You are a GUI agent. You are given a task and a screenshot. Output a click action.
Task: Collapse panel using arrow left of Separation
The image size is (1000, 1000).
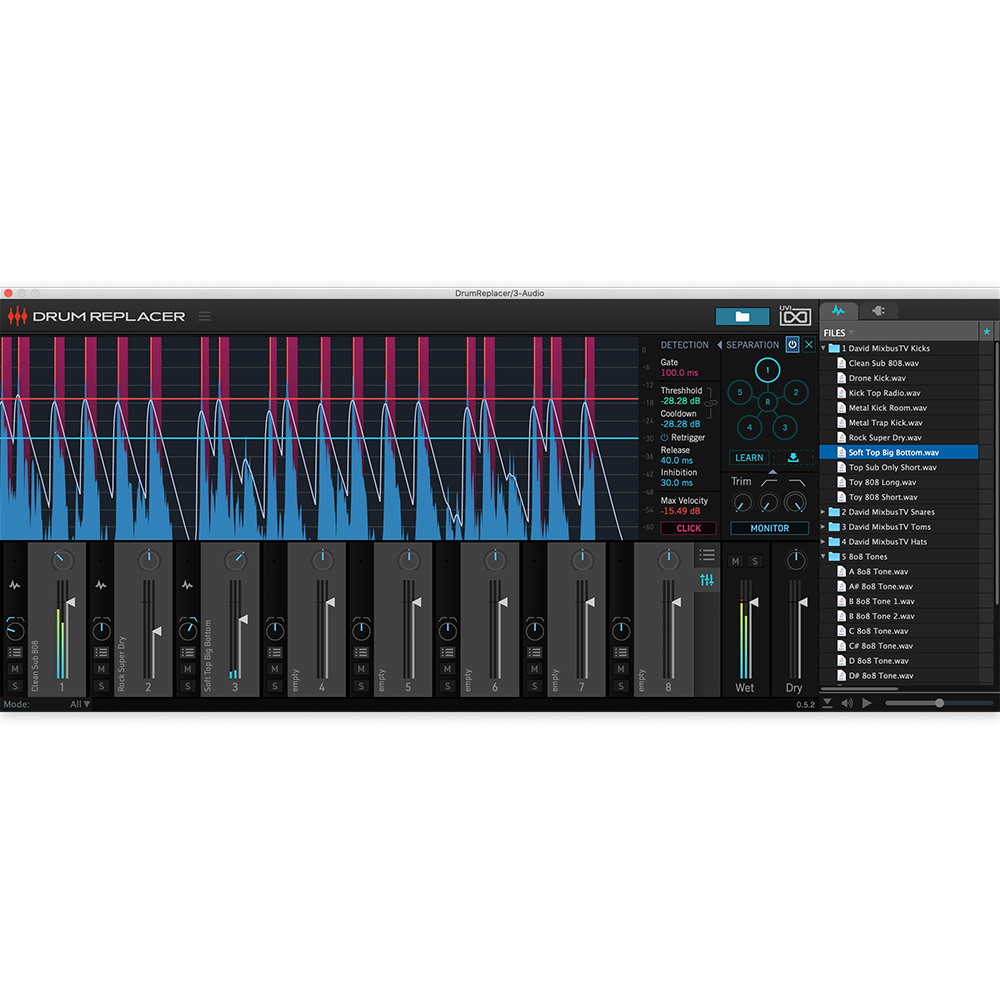pyautogui.click(x=719, y=344)
